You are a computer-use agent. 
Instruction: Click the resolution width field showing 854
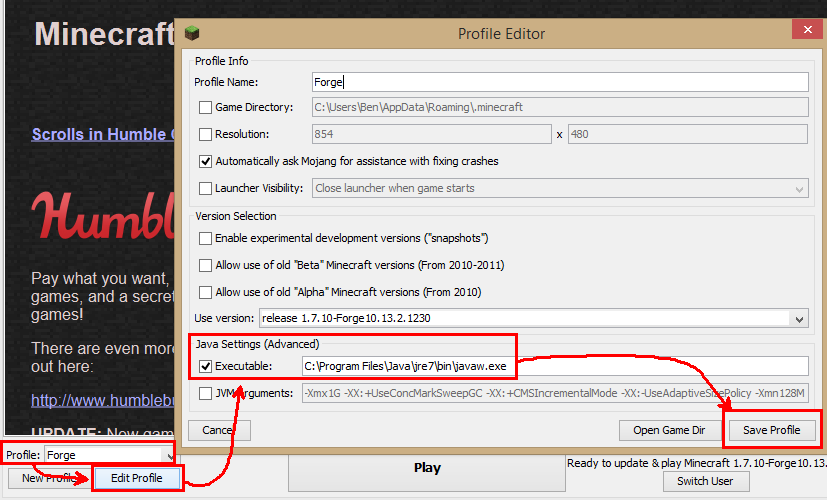[x=432, y=134]
